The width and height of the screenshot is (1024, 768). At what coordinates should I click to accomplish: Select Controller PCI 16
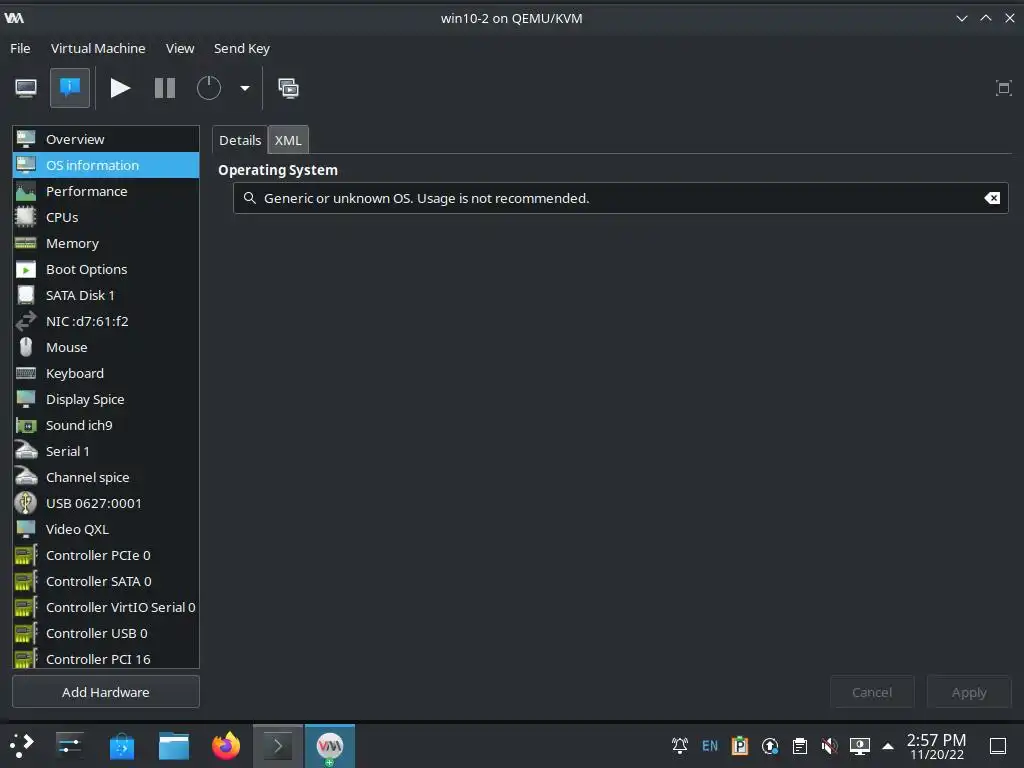[x=106, y=658]
